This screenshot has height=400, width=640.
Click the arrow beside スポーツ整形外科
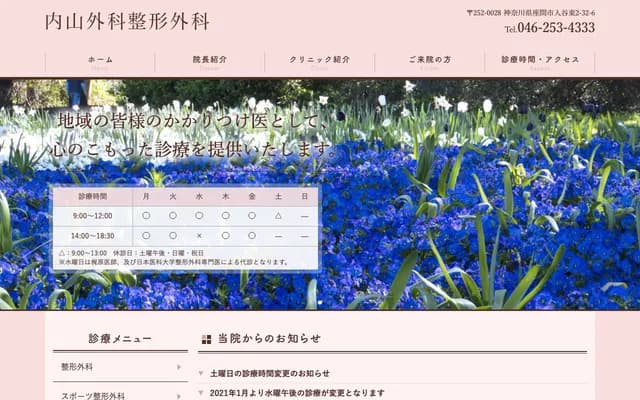point(179,396)
